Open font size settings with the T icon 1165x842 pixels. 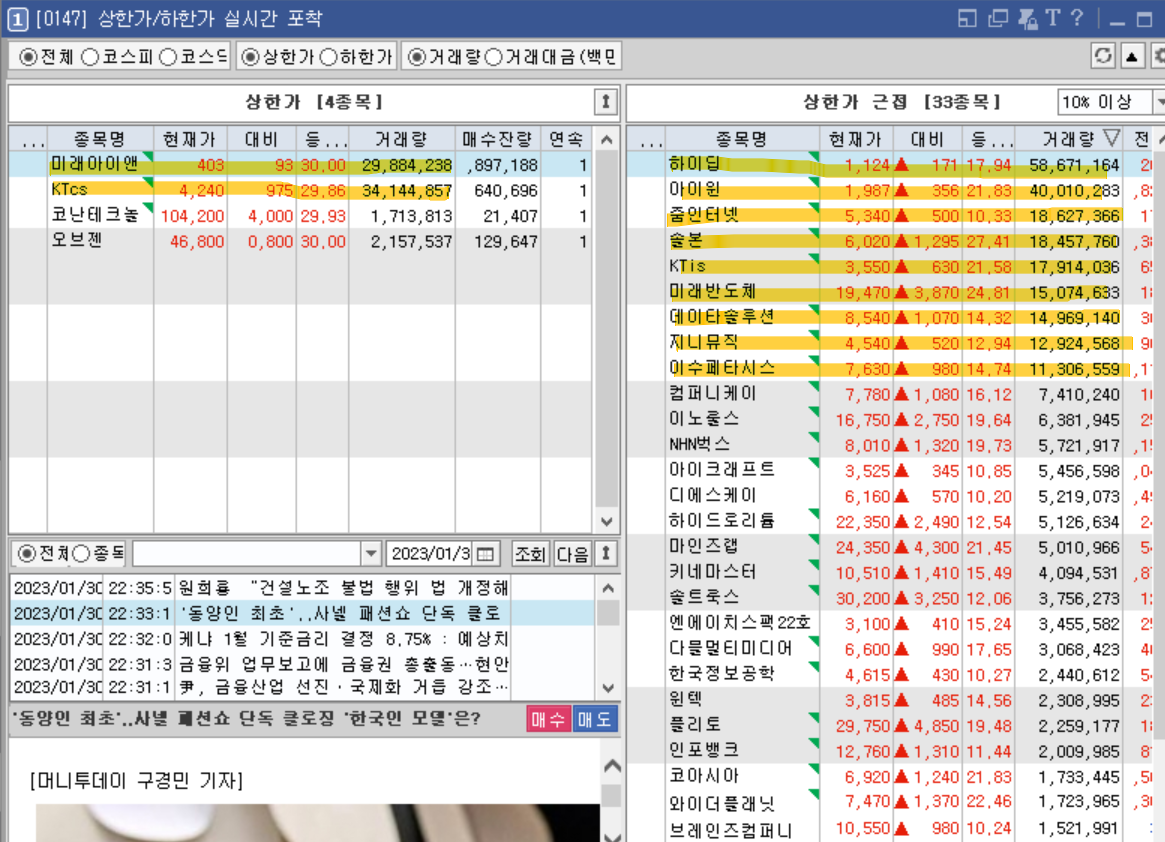click(x=1052, y=18)
